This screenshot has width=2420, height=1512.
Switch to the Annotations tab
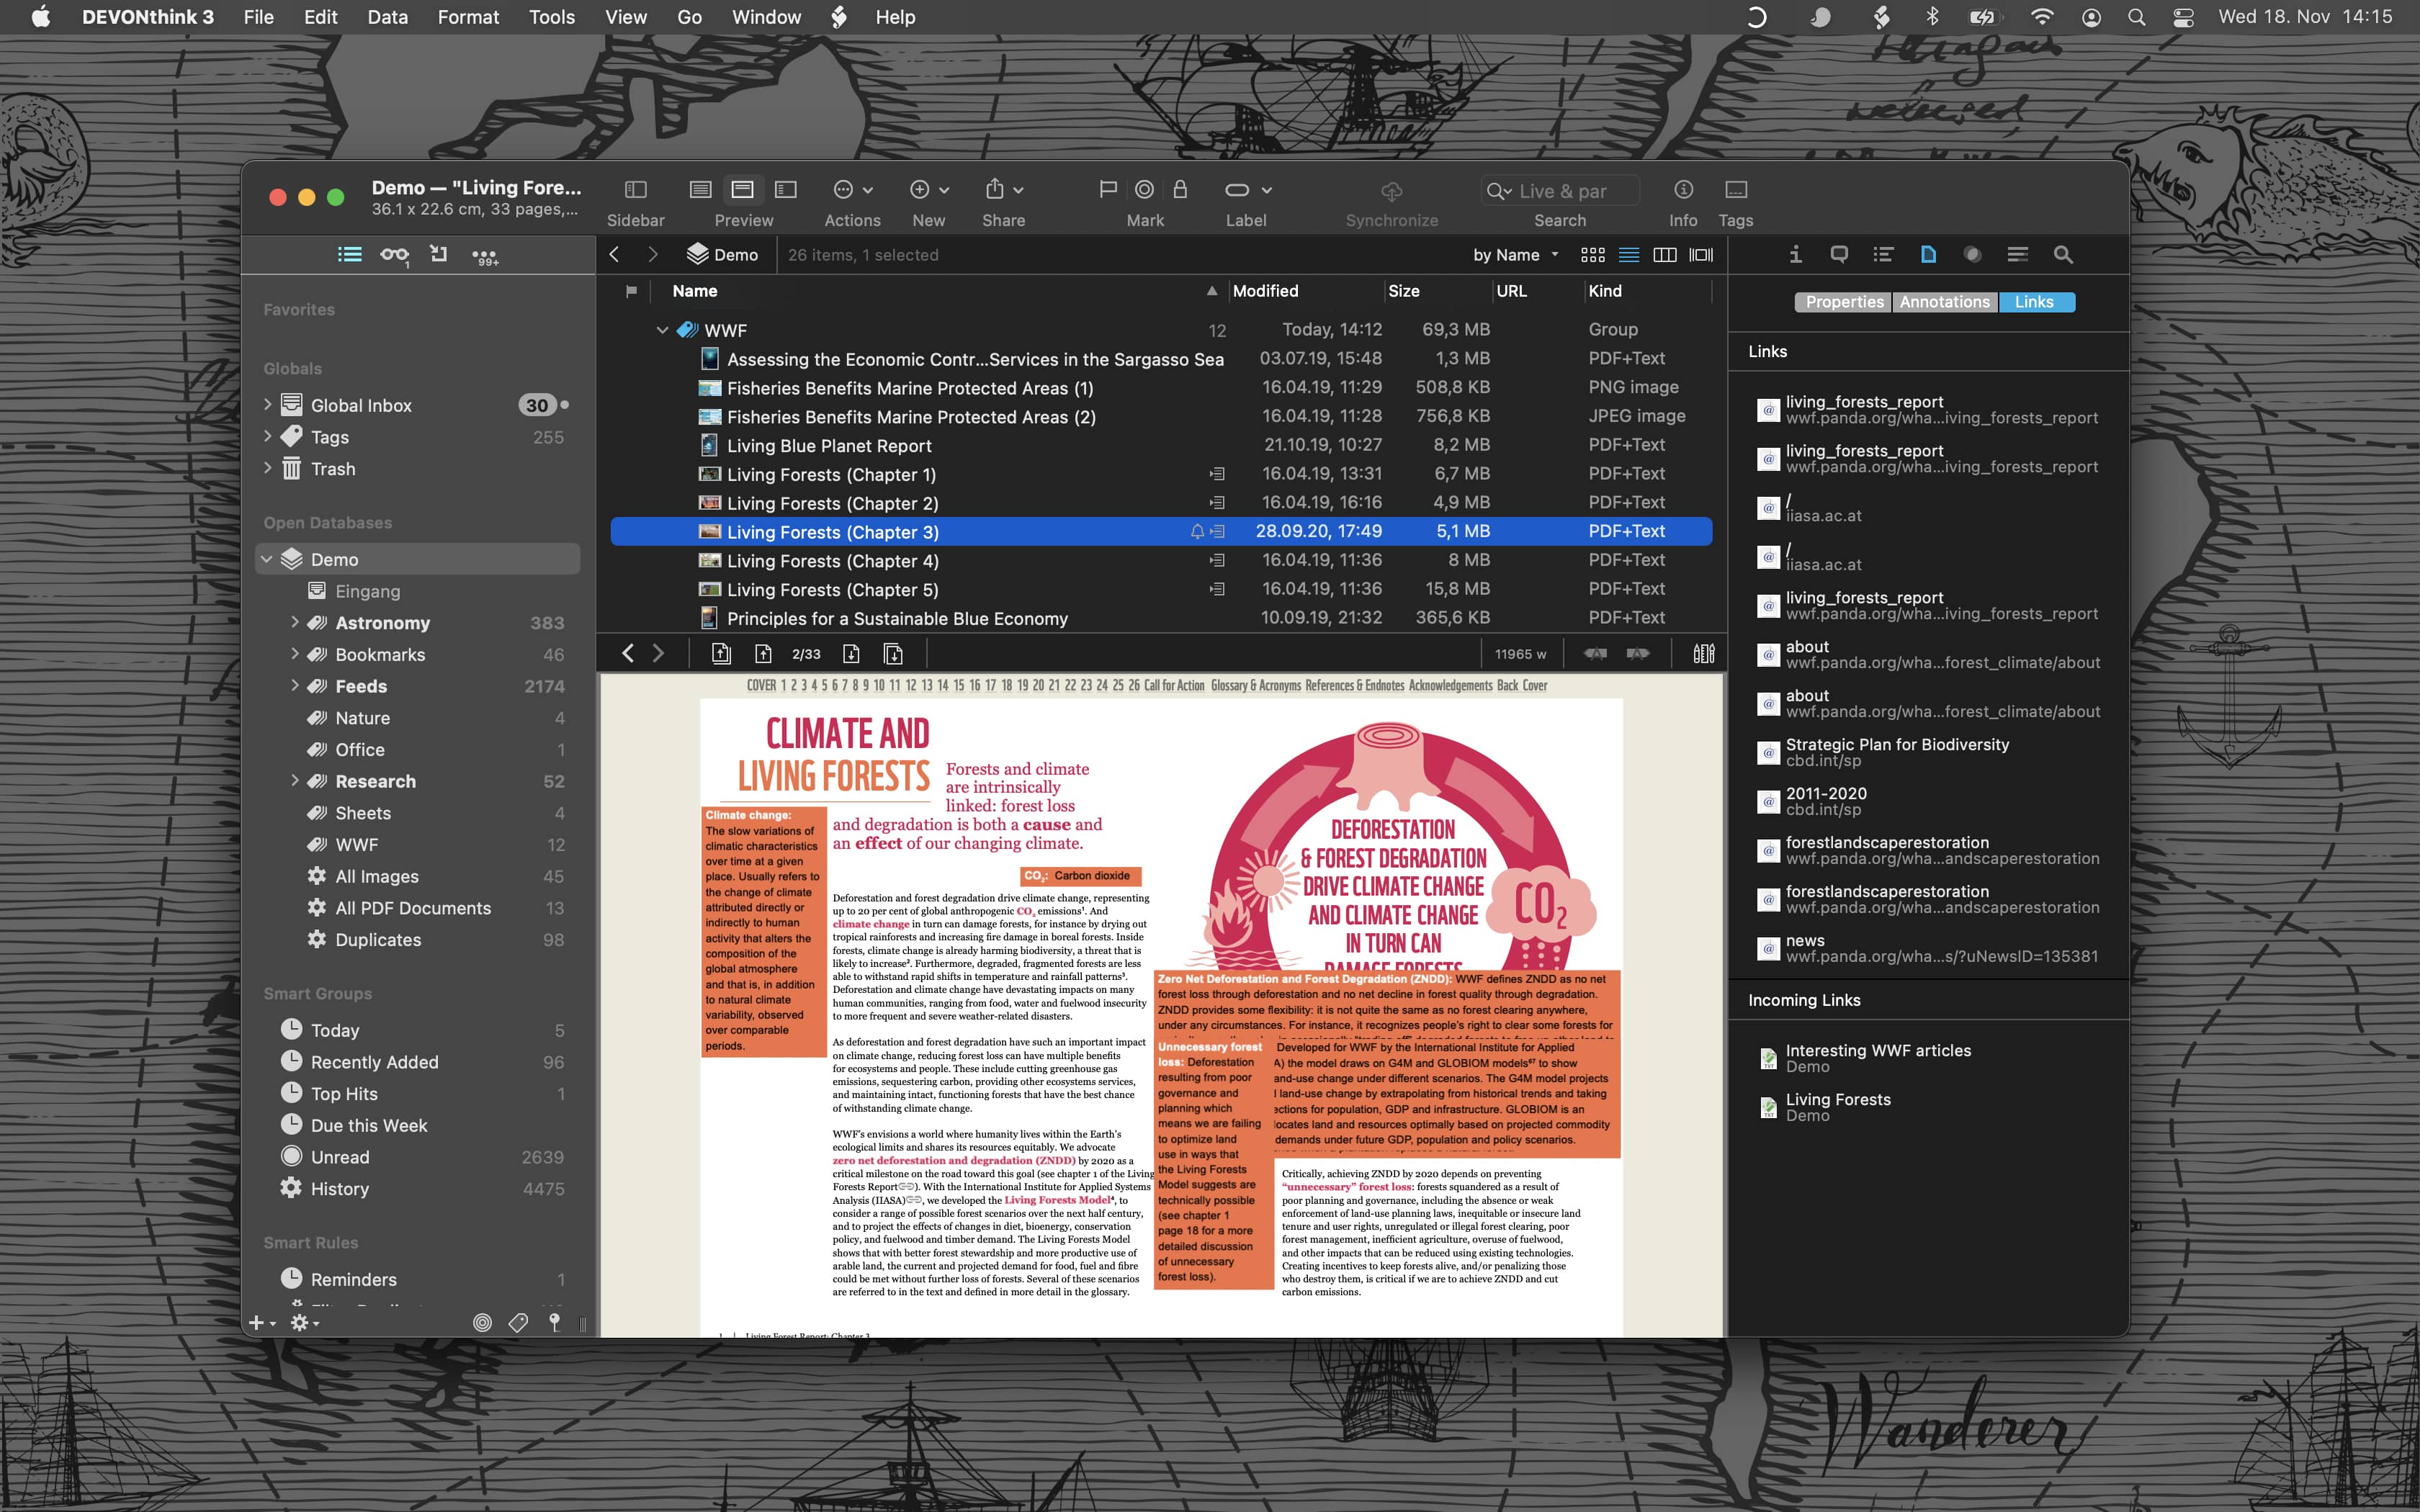point(1944,302)
